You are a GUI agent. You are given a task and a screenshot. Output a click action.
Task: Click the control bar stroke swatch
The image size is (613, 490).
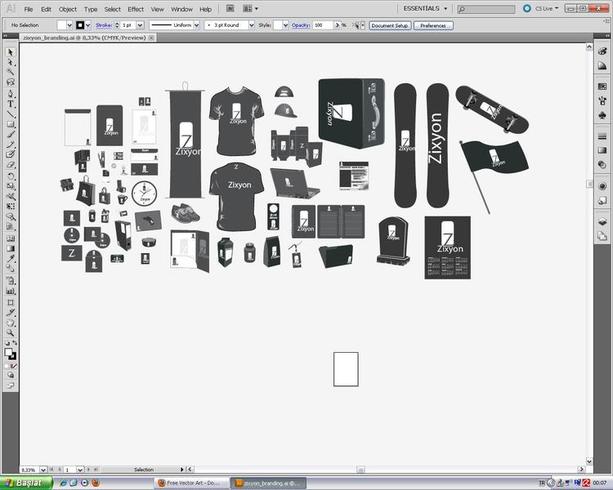click(80, 25)
